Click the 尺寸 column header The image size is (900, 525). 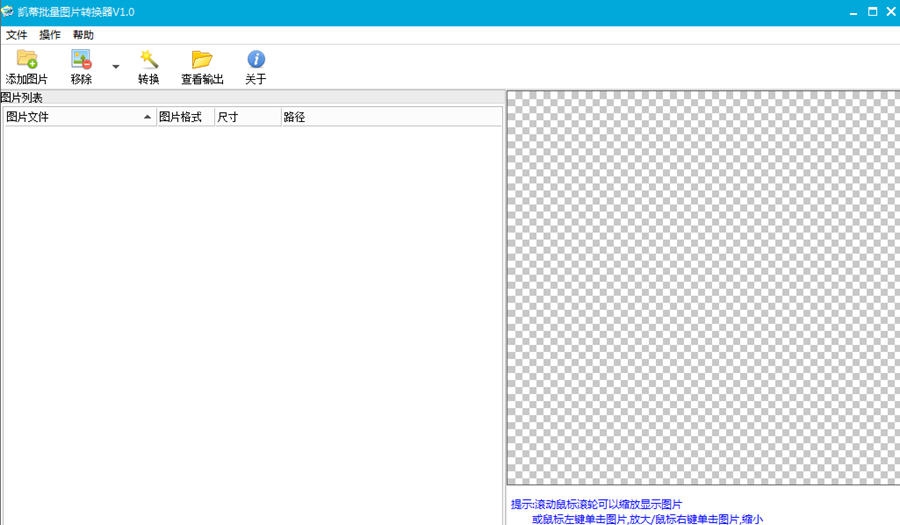pos(247,117)
